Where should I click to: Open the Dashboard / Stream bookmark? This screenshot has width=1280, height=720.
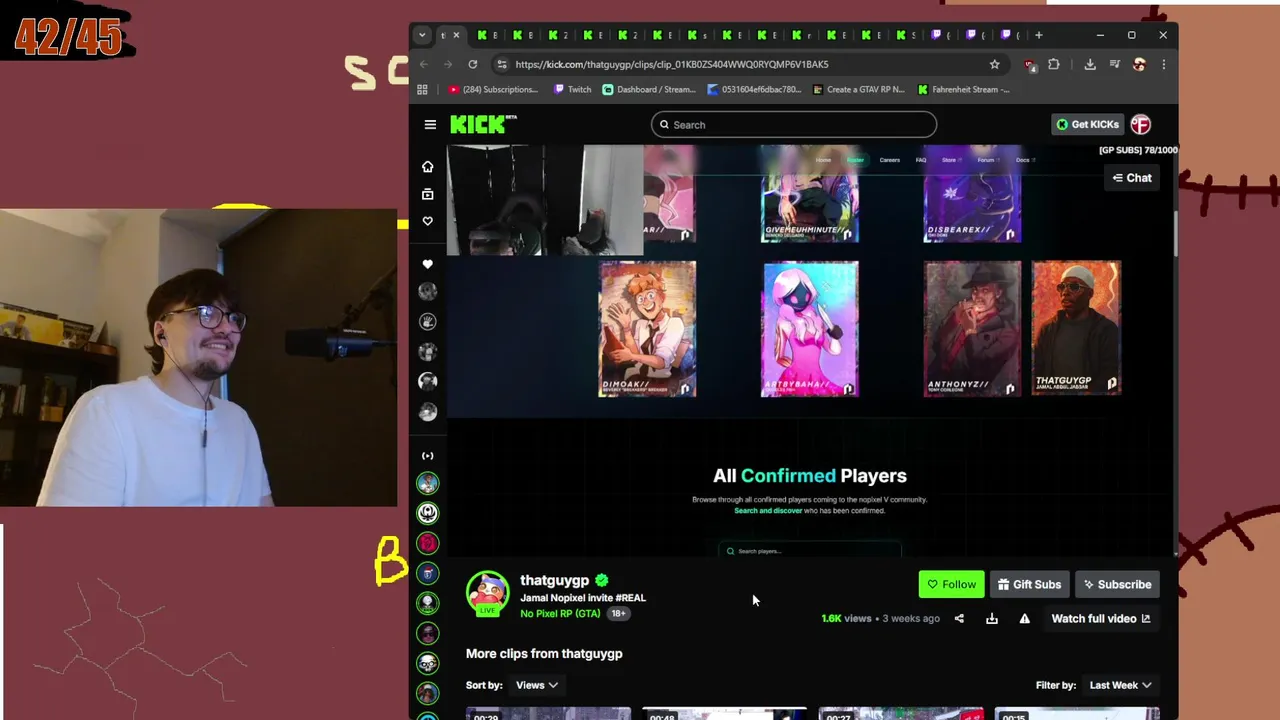coord(649,89)
